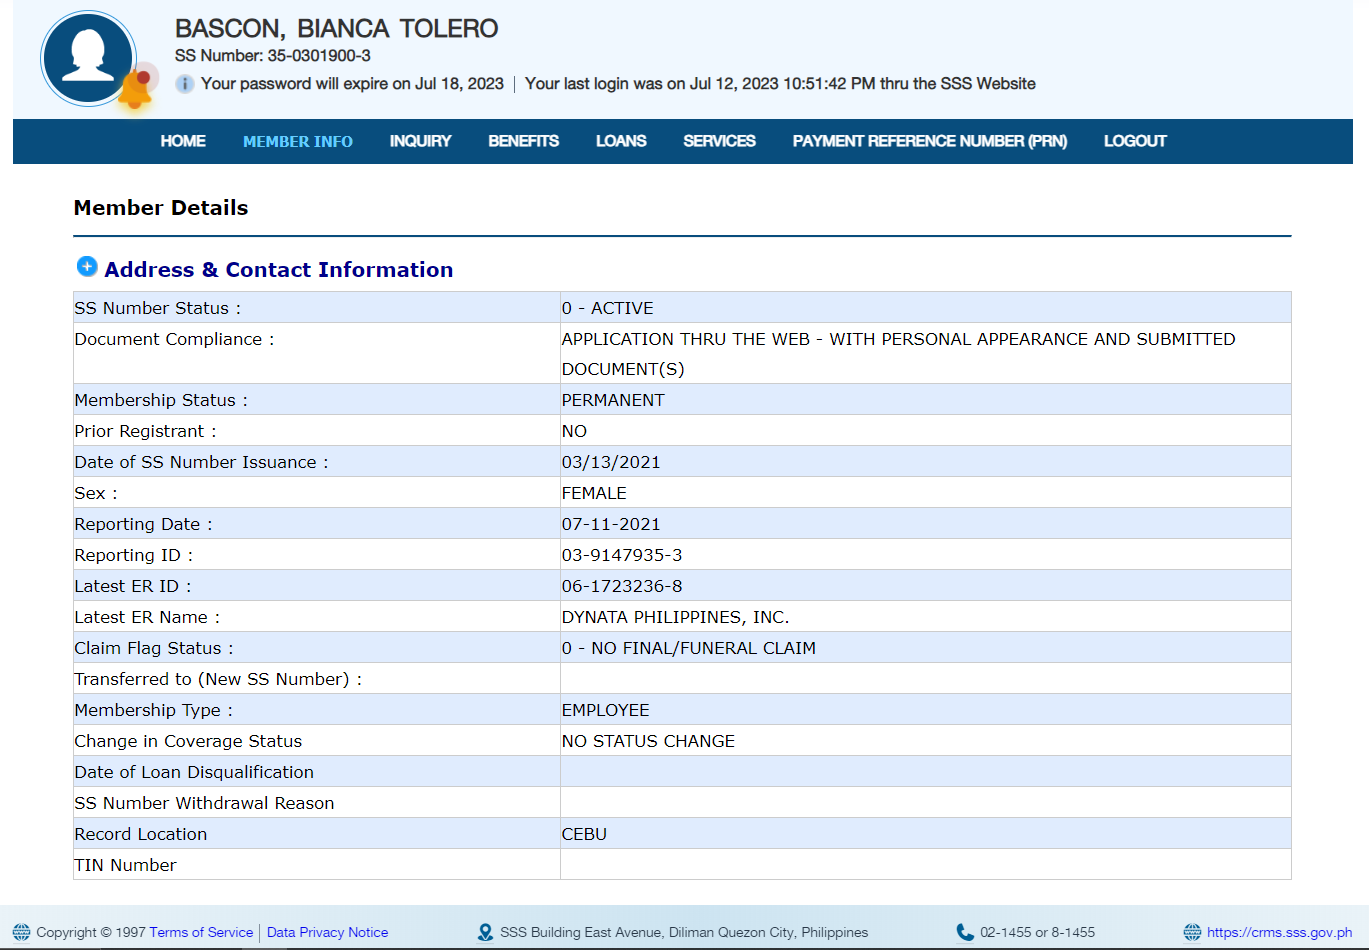Visit the crms.sss.gov.ph link
The width and height of the screenshot is (1369, 950).
(1279, 932)
